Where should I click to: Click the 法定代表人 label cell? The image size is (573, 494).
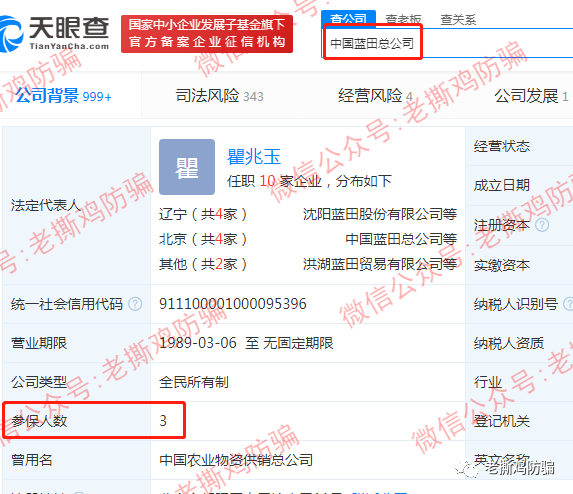tap(77, 205)
